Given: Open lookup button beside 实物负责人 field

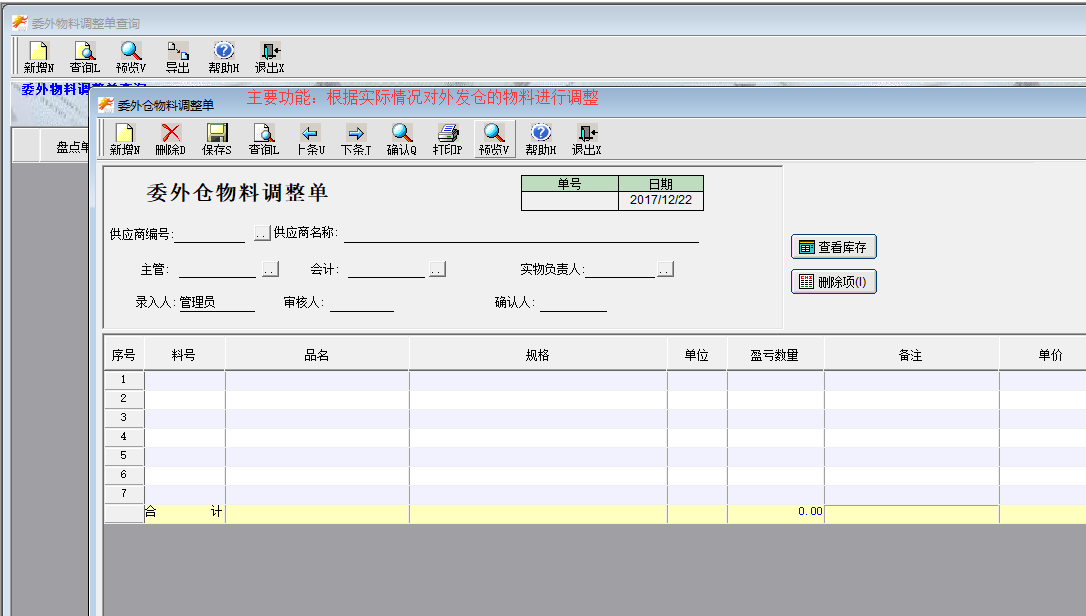Looking at the screenshot, I should click(665, 269).
